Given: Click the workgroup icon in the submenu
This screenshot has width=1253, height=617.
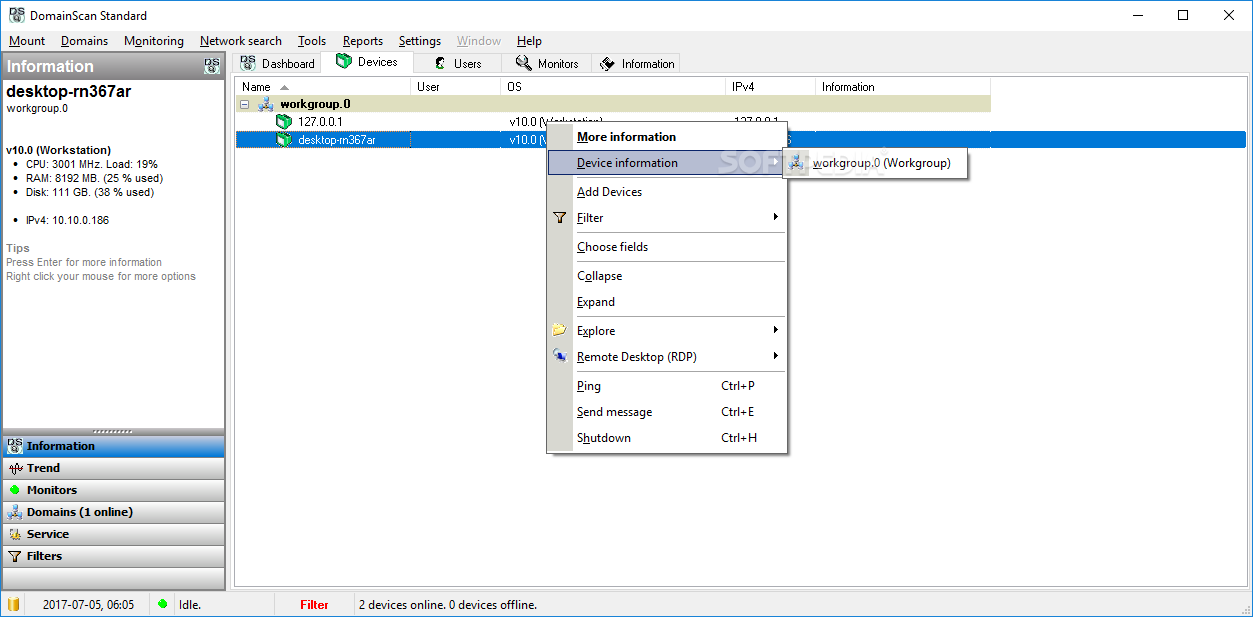Looking at the screenshot, I should 797,163.
